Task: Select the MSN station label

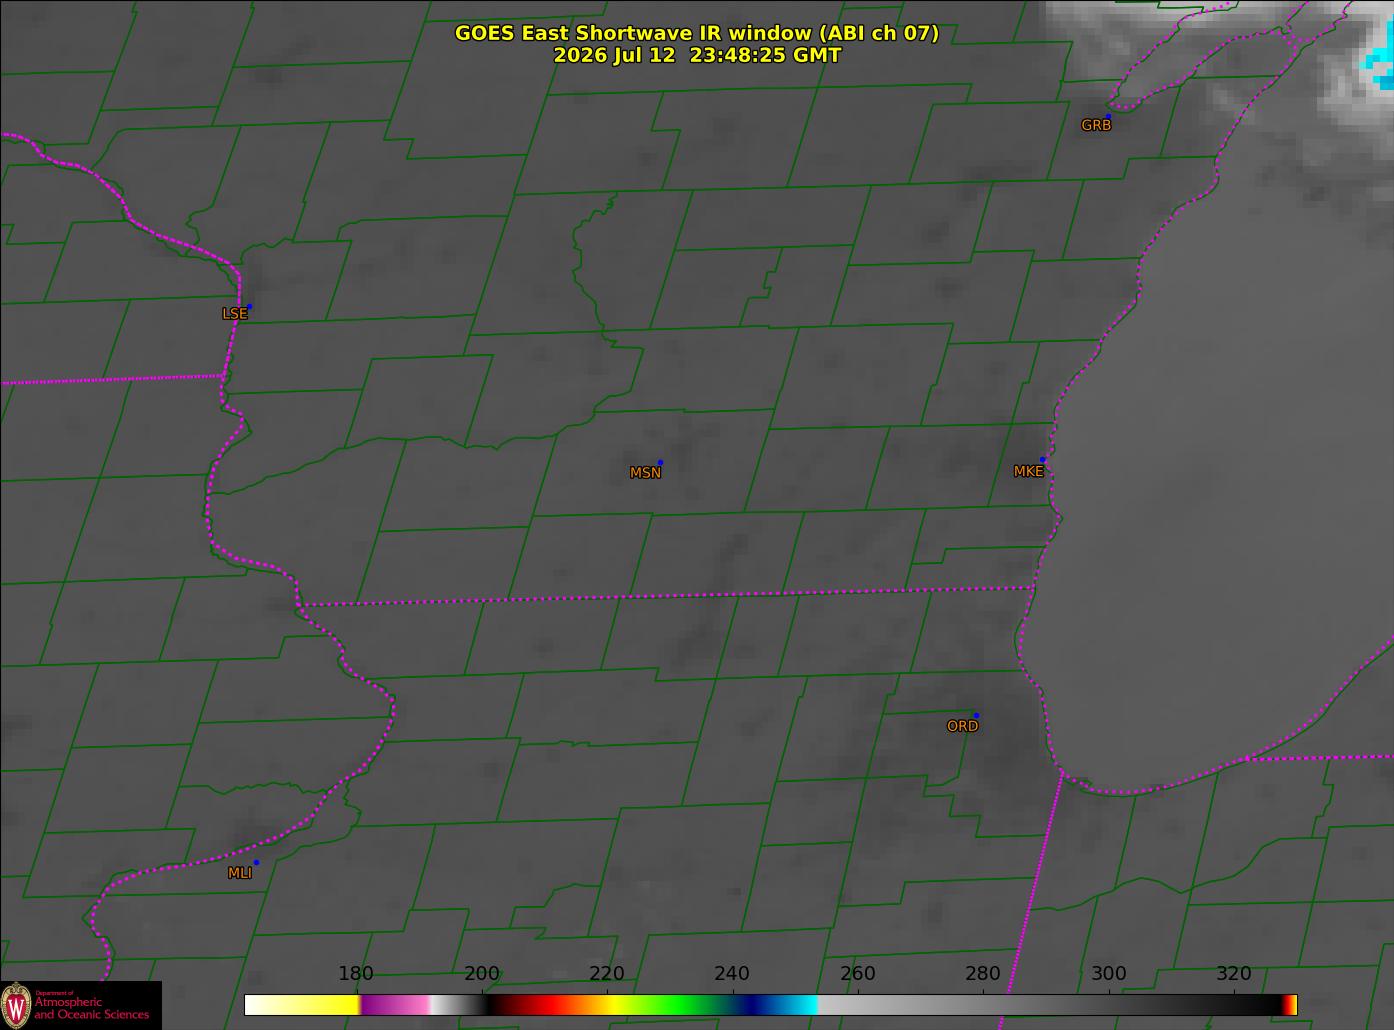Action: [645, 473]
